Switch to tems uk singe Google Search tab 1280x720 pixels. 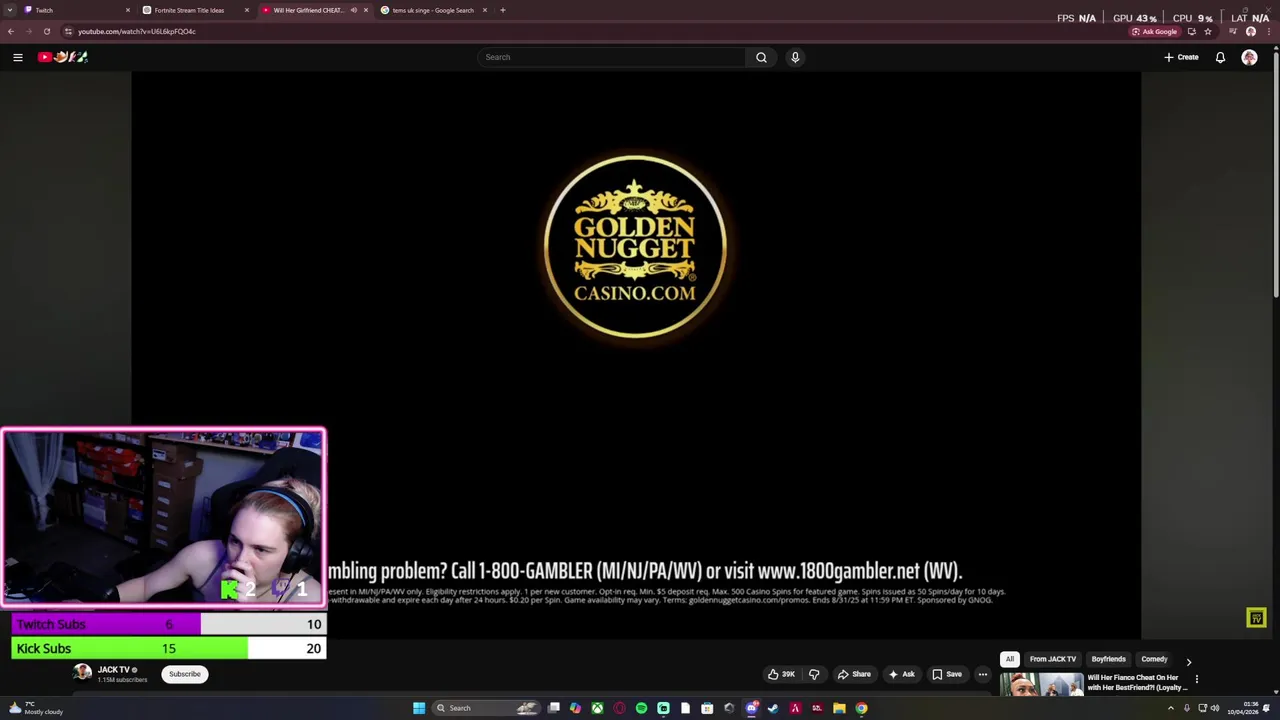tap(428, 10)
